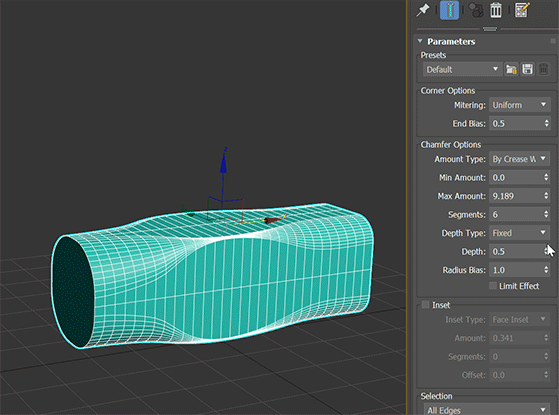This screenshot has width=559, height=415.
Task: Open the Presets Default dropdown
Action: pyautogui.click(x=462, y=69)
